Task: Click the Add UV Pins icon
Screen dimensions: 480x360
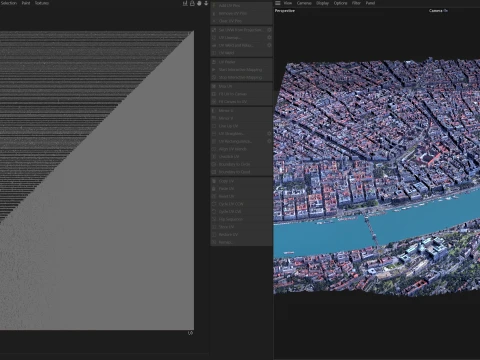Action: [214, 6]
